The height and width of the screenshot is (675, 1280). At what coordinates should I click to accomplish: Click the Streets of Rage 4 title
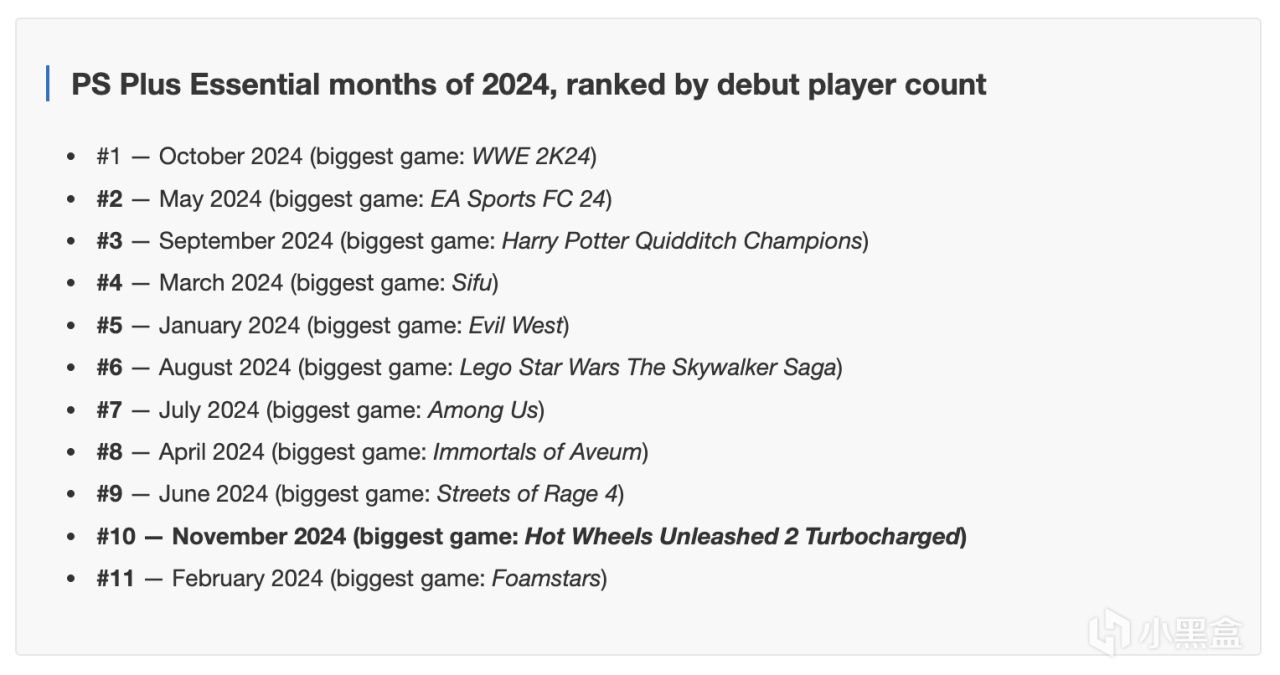coord(527,494)
